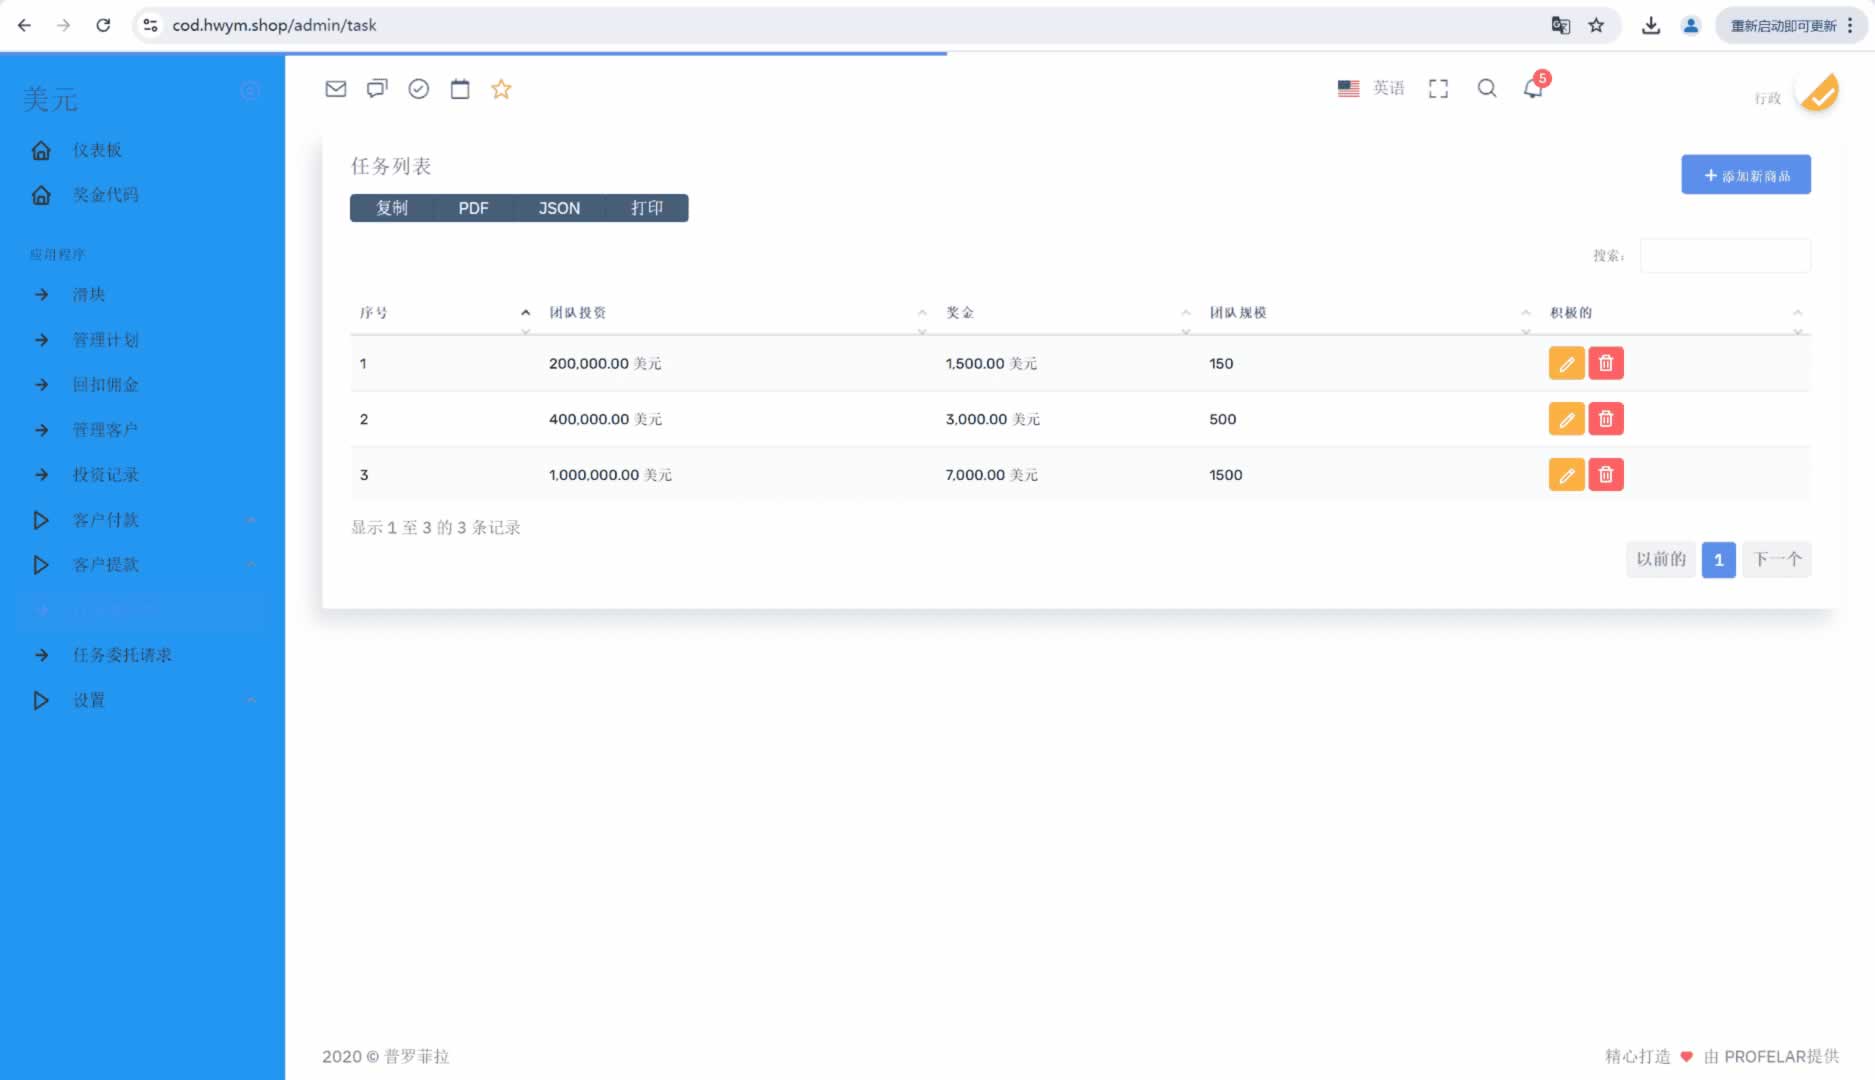Click the table search input field

pyautogui.click(x=1725, y=256)
